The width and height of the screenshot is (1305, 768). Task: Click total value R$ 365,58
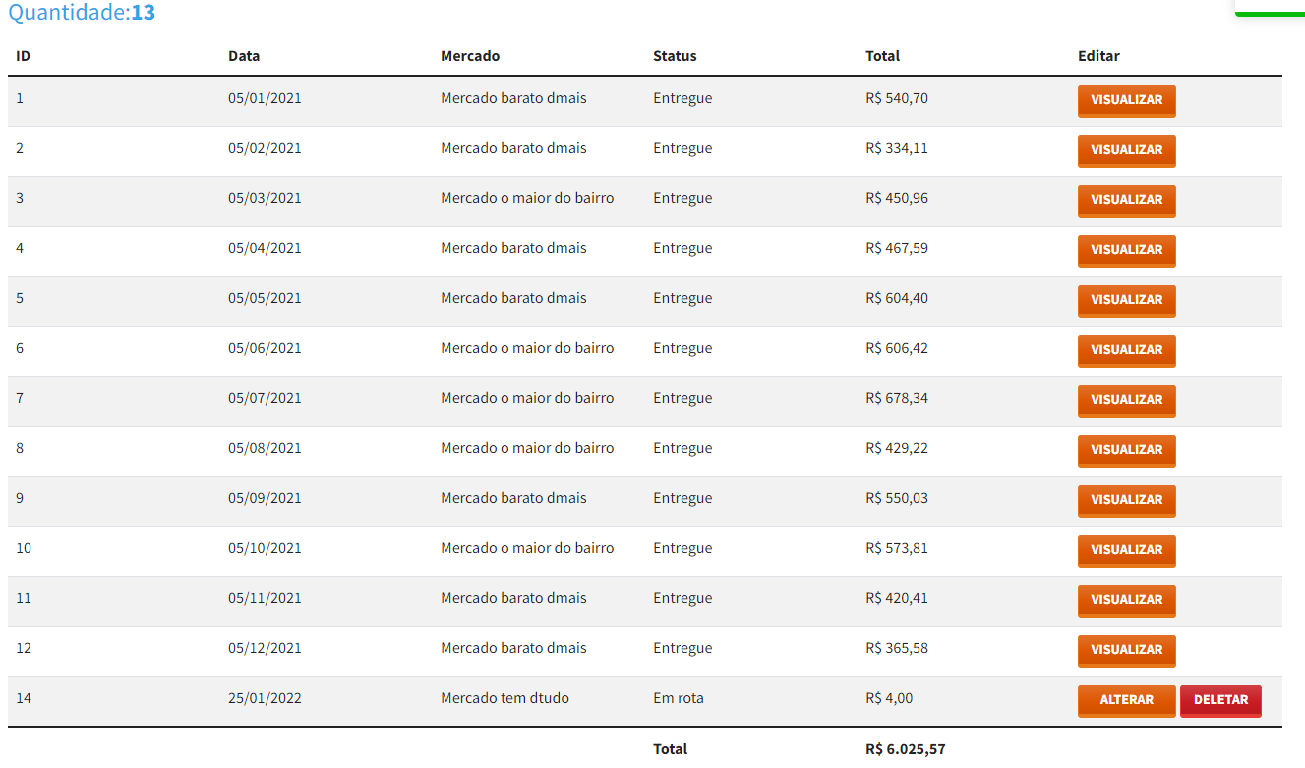click(896, 648)
